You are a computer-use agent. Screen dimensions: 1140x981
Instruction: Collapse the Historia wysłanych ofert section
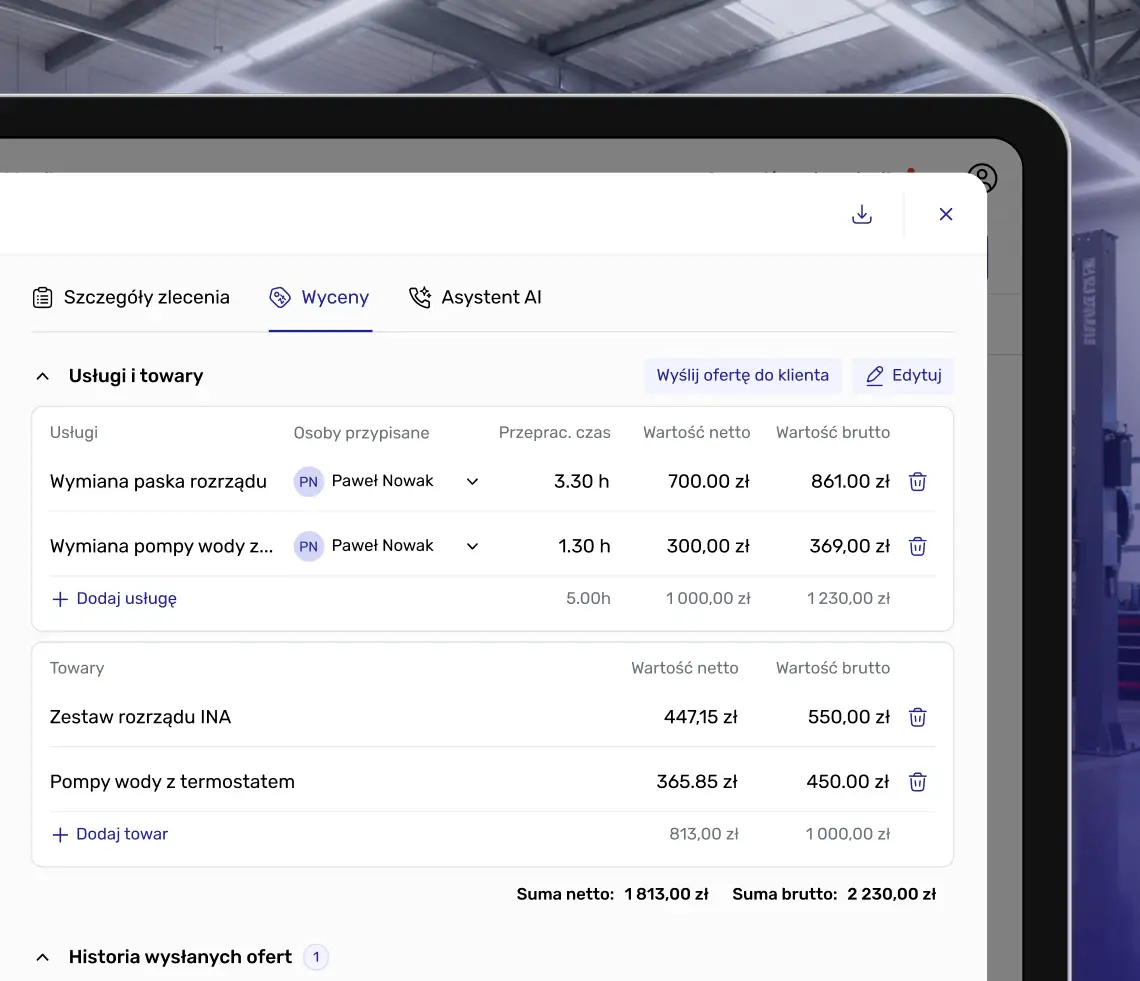[43, 957]
